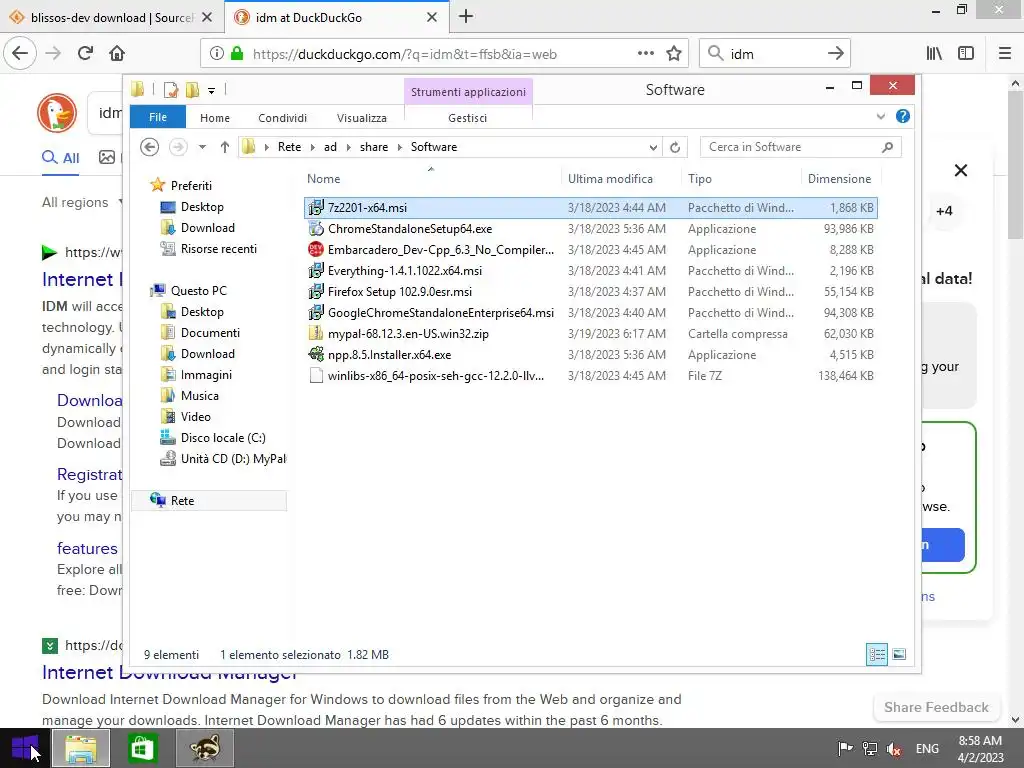Click Share Feedback on DuckDuckGo
The image size is (1024, 768).
pos(936,707)
